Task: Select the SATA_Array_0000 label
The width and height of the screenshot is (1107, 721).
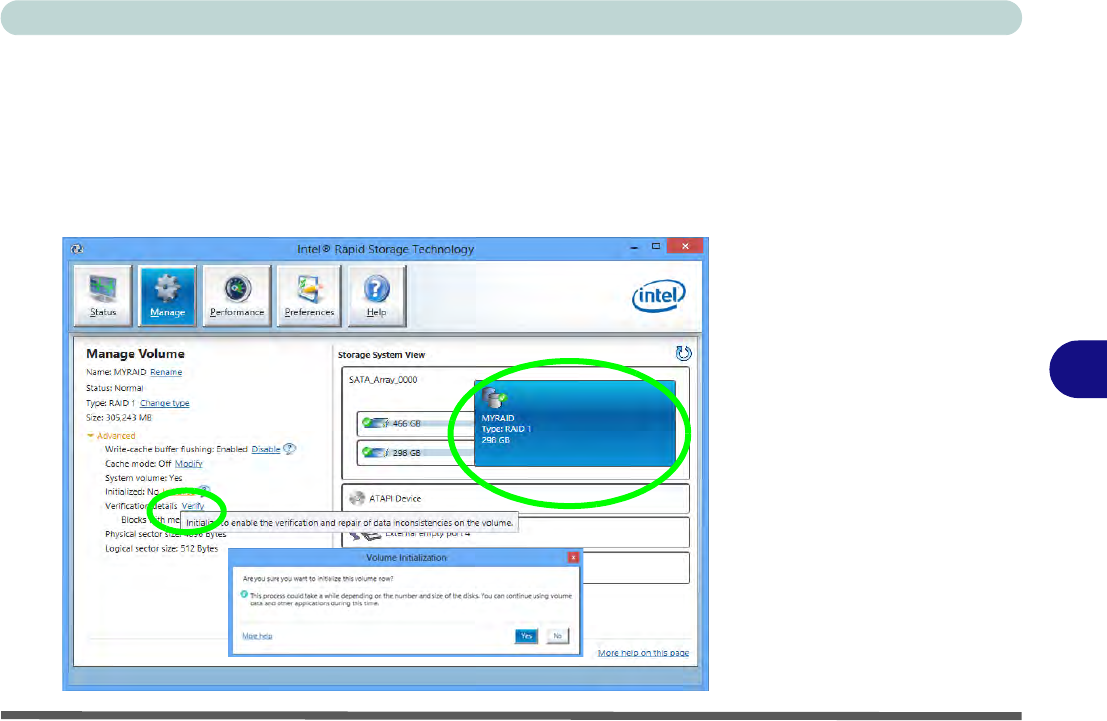Action: (x=383, y=380)
